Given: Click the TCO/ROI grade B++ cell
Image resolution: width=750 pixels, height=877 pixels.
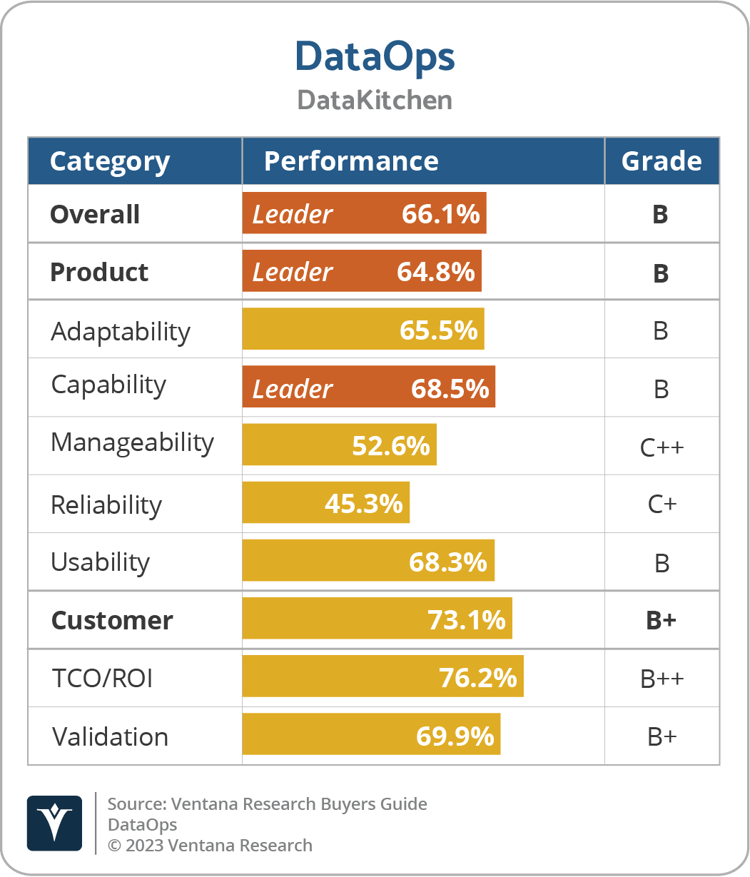Looking at the screenshot, I should (661, 679).
